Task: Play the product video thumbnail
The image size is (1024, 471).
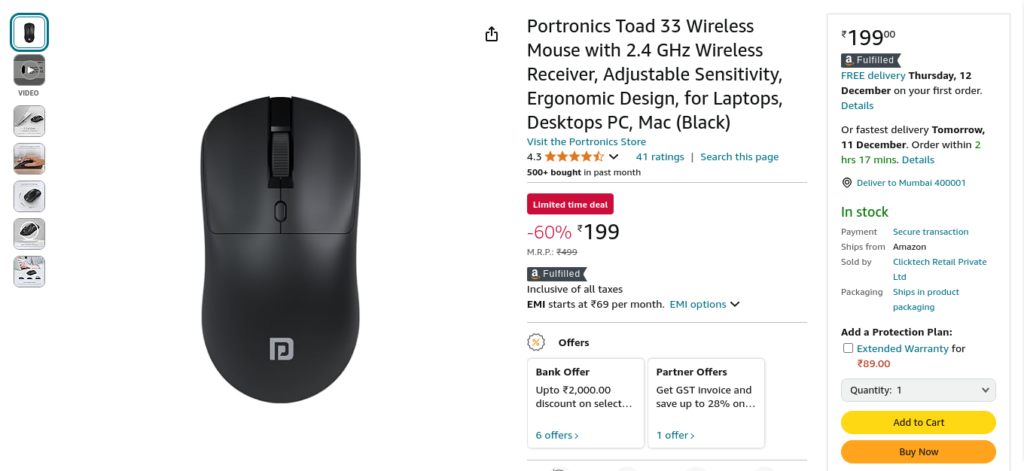Action: click(x=29, y=70)
